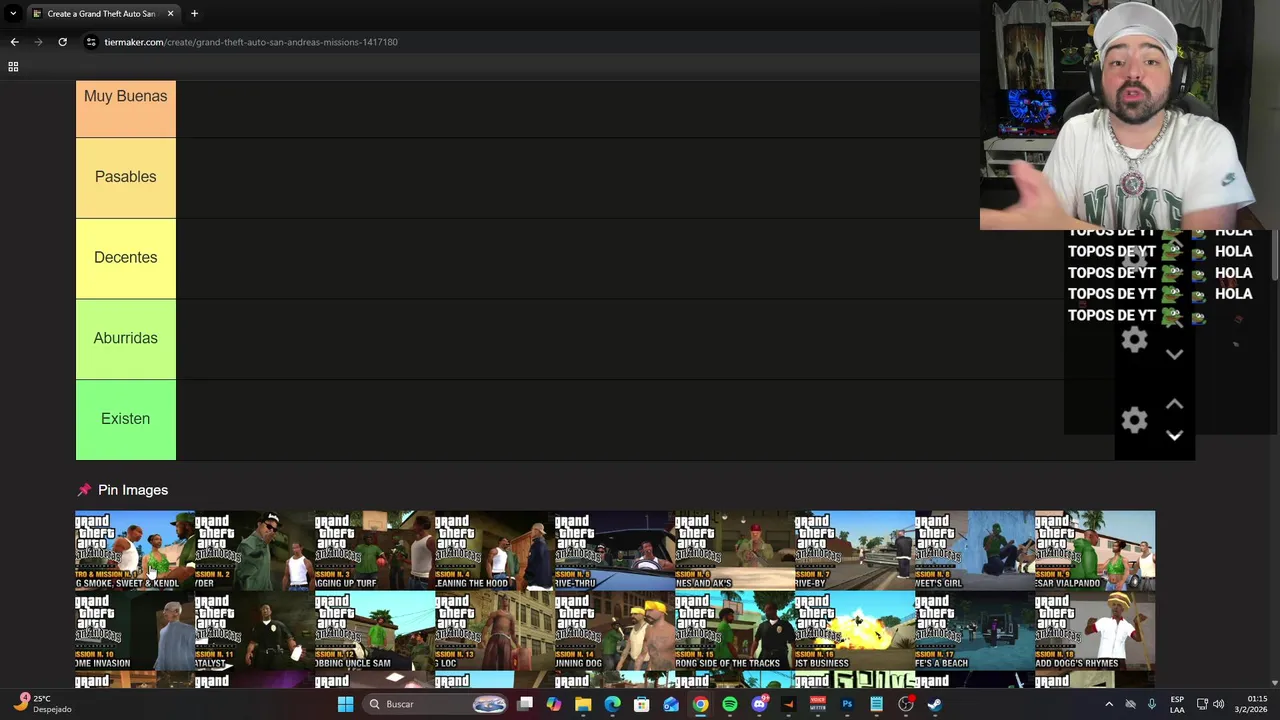Switch ESP LAA keyboard language indicator
Screen dimensions: 1280x720
click(x=1177, y=704)
